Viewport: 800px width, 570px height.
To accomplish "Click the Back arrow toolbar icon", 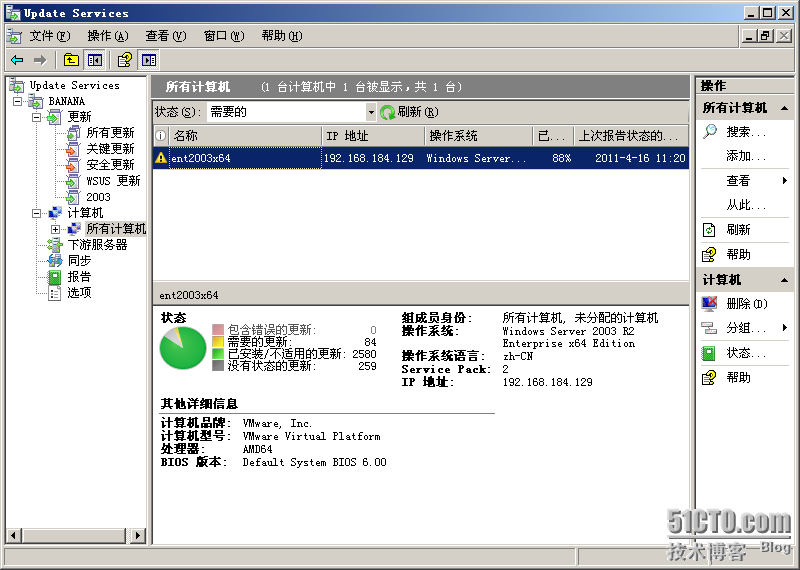I will tap(17, 60).
